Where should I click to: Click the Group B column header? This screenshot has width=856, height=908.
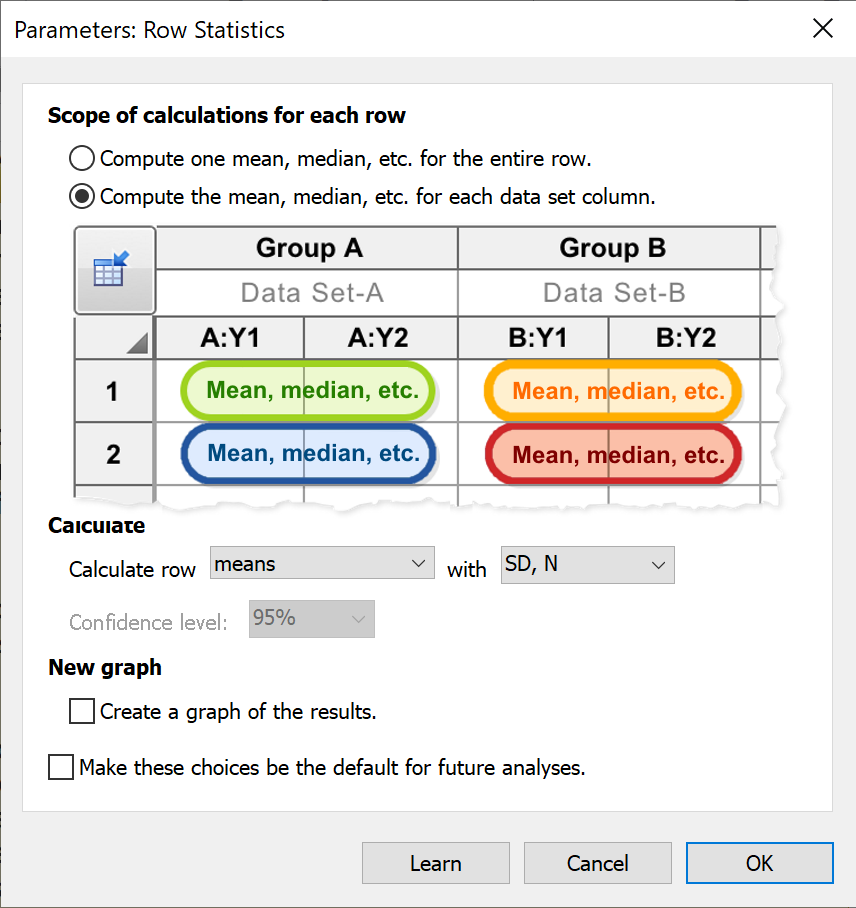[x=611, y=248]
